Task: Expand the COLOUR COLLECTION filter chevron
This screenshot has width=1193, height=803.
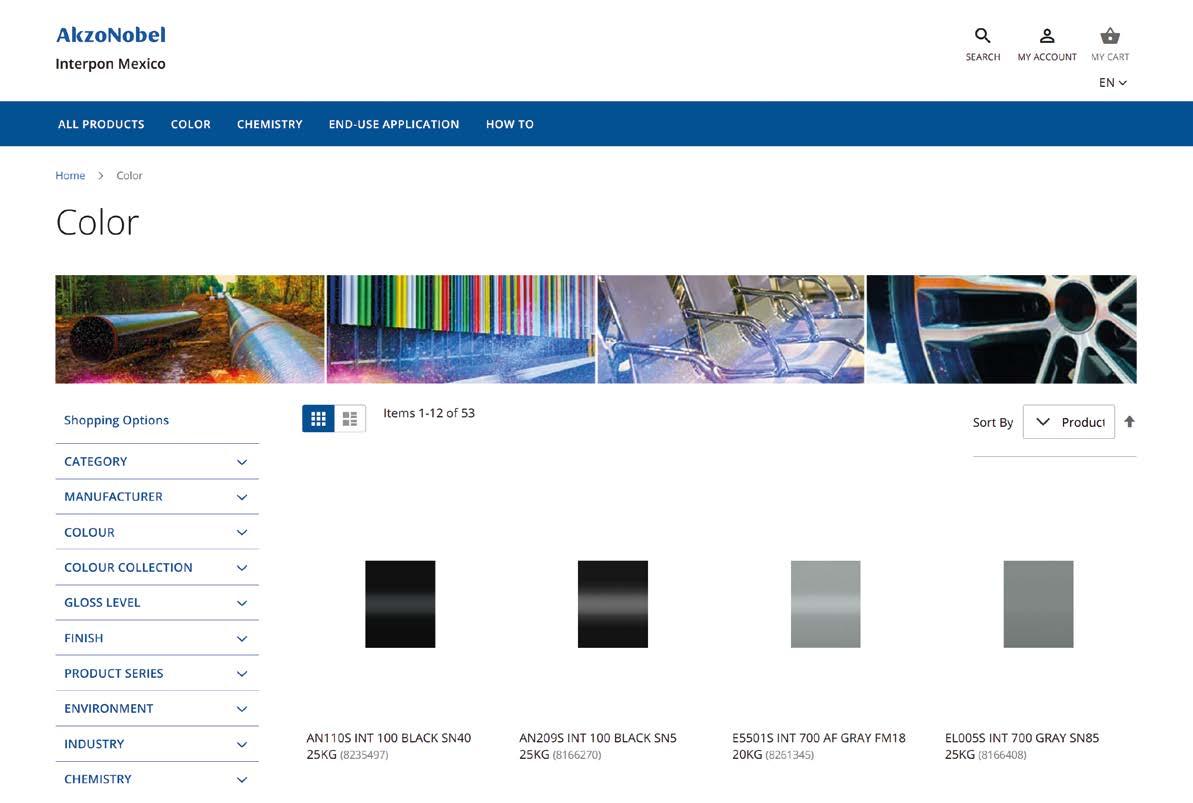Action: 242,568
